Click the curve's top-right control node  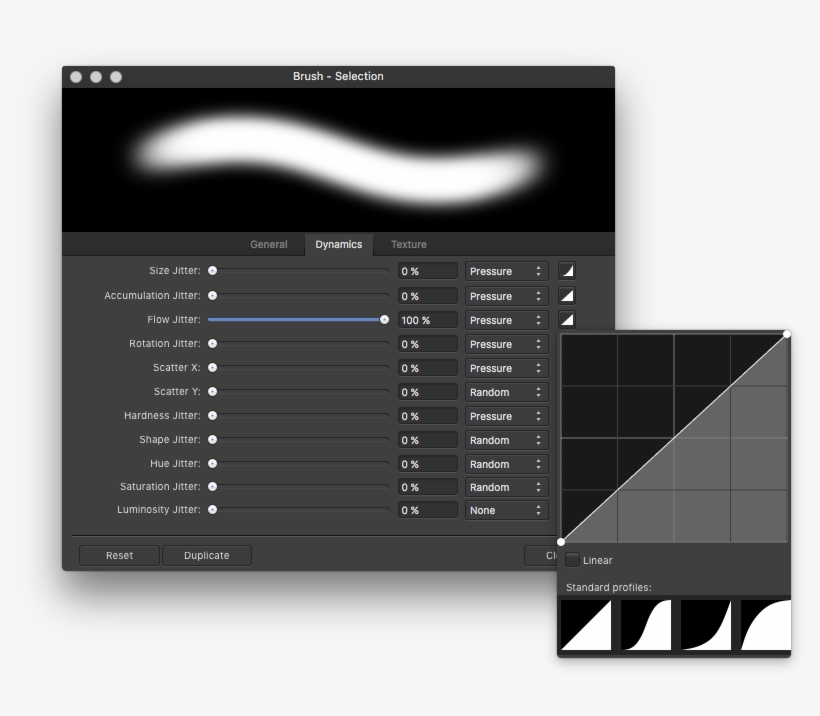(787, 334)
